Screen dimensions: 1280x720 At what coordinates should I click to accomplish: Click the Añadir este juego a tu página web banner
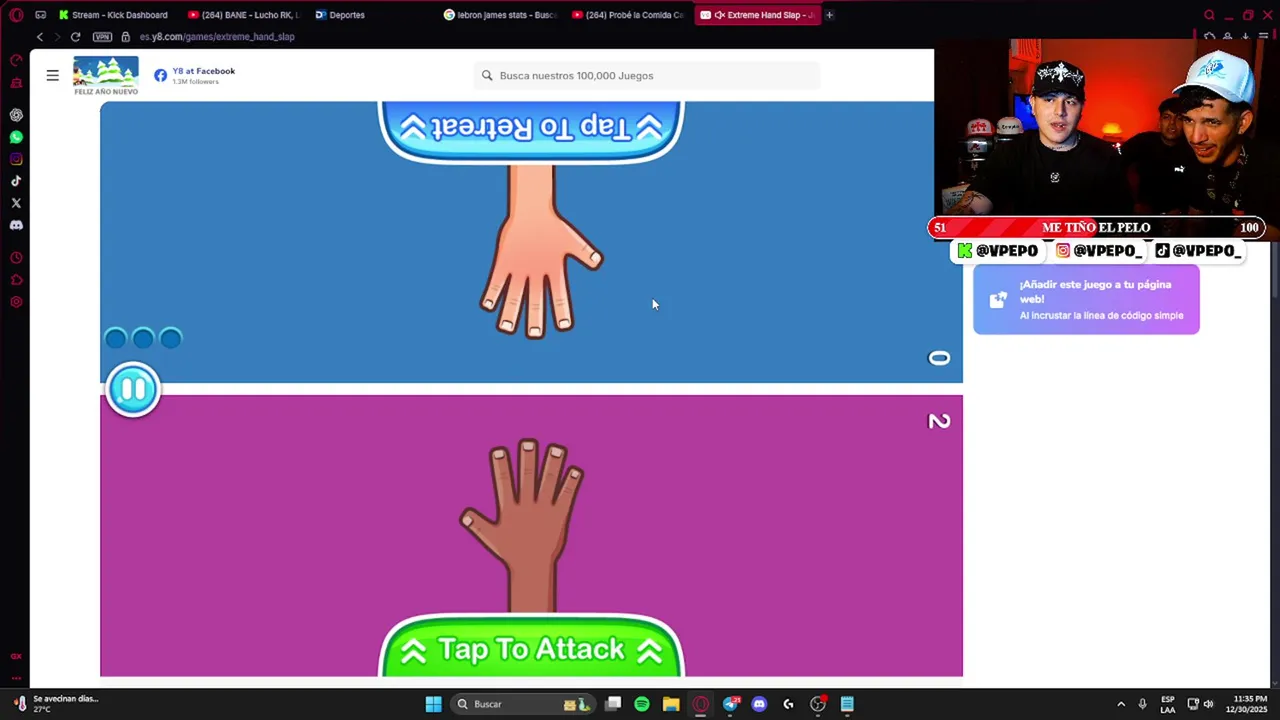click(1086, 299)
